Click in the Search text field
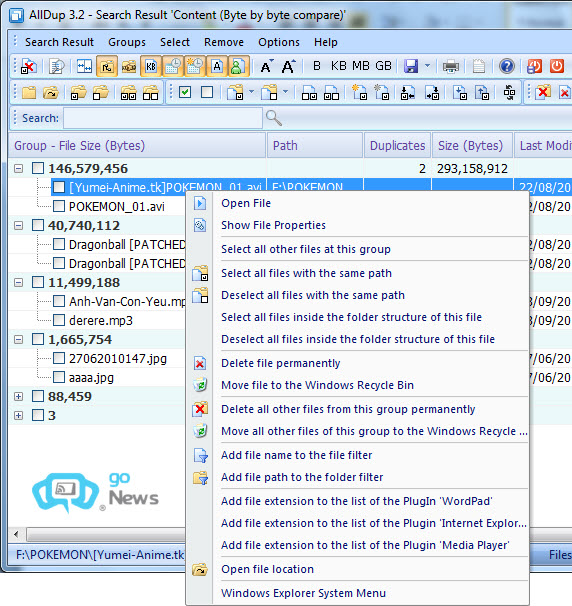The image size is (572, 606). (x=163, y=118)
